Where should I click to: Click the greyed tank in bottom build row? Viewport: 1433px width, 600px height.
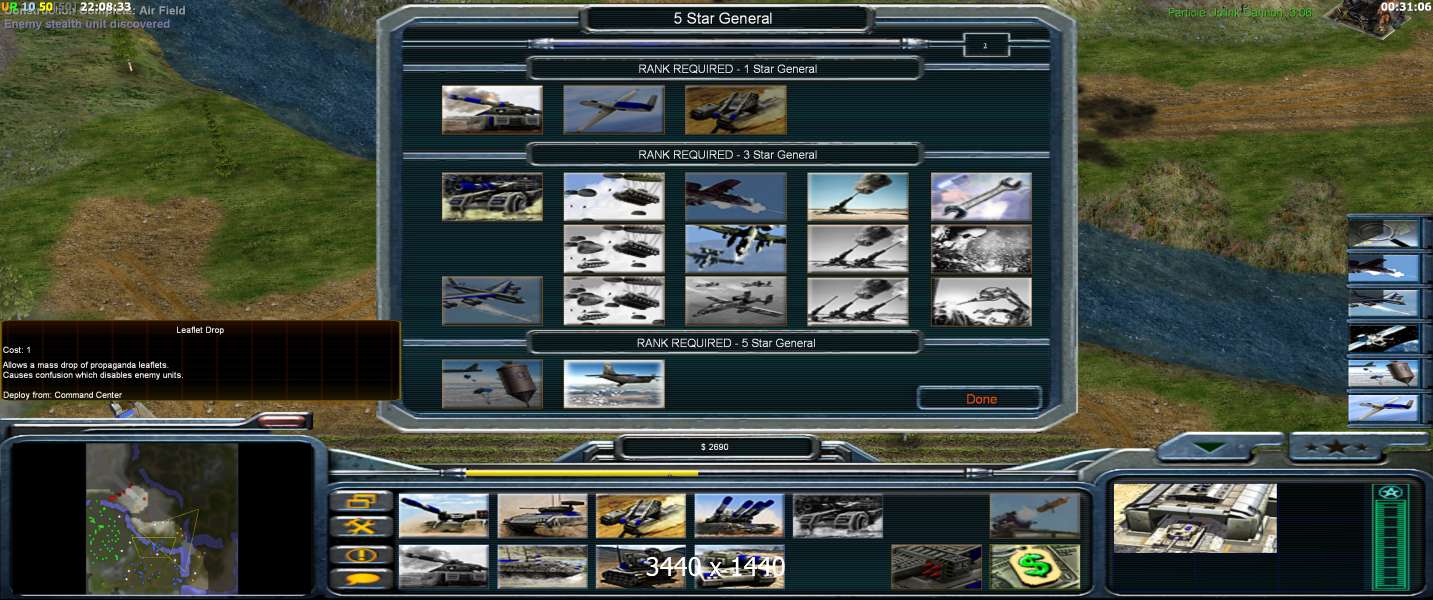(444, 566)
